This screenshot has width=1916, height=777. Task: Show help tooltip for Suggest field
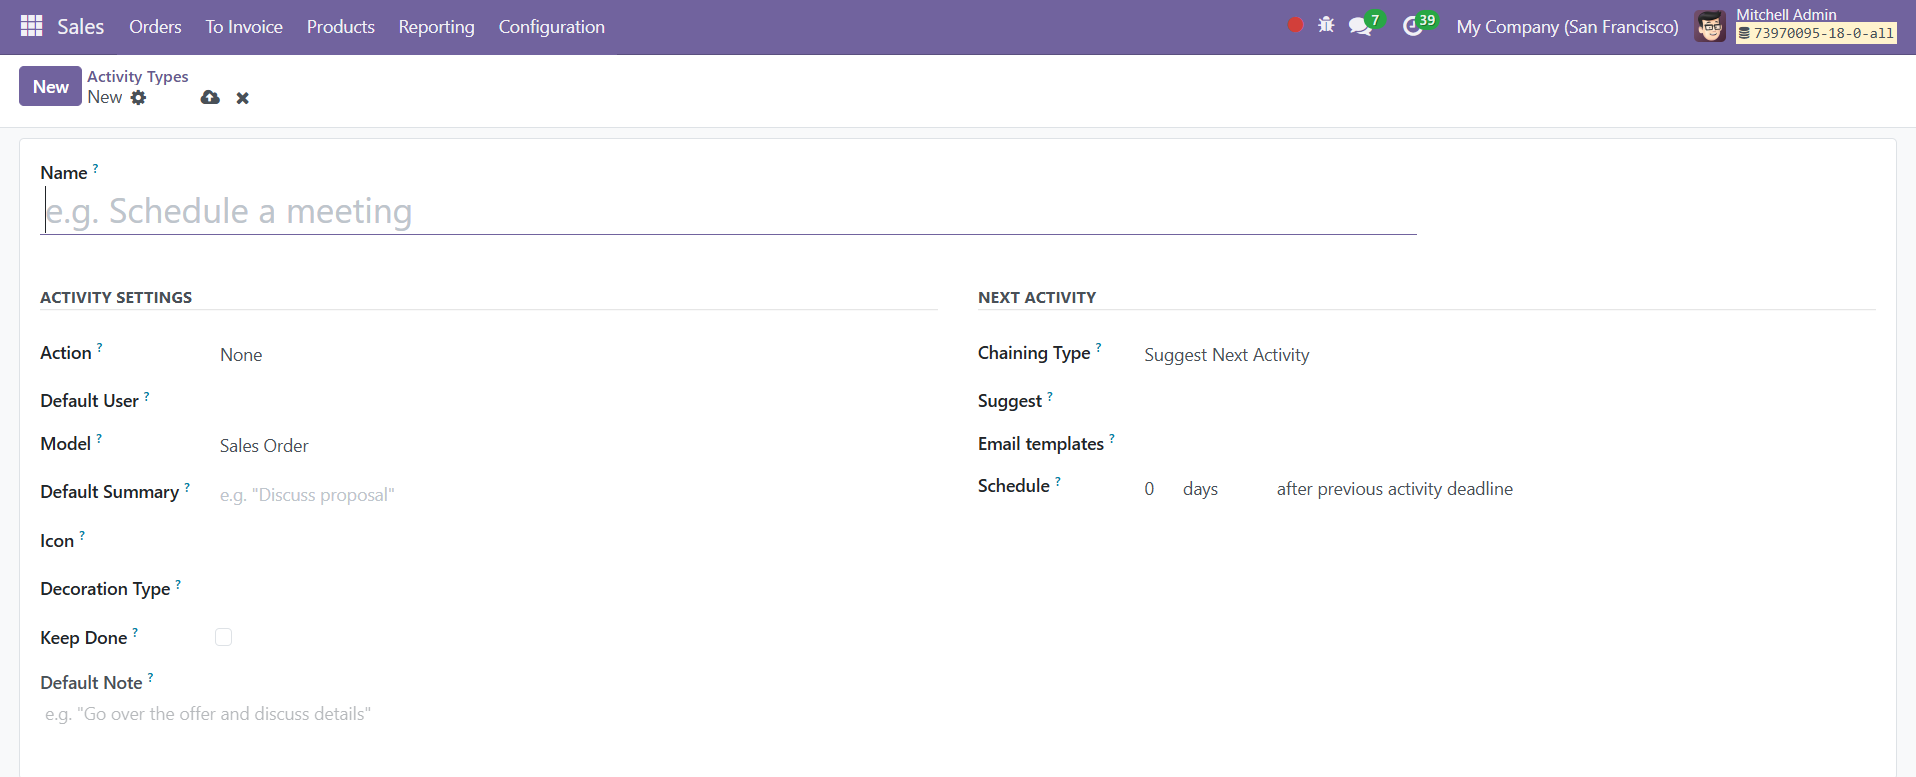[x=1049, y=397]
